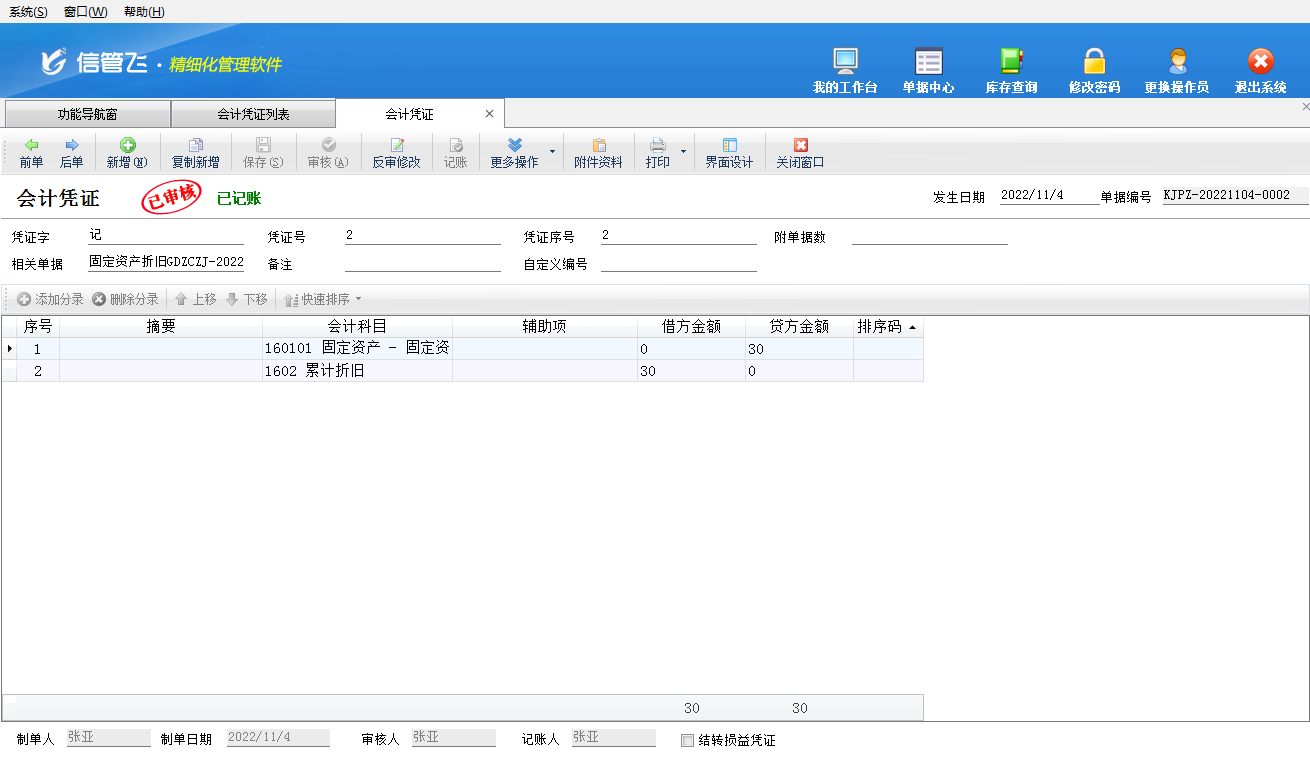
Task: Select row 2 累计折旧 account cell
Action: click(x=357, y=371)
